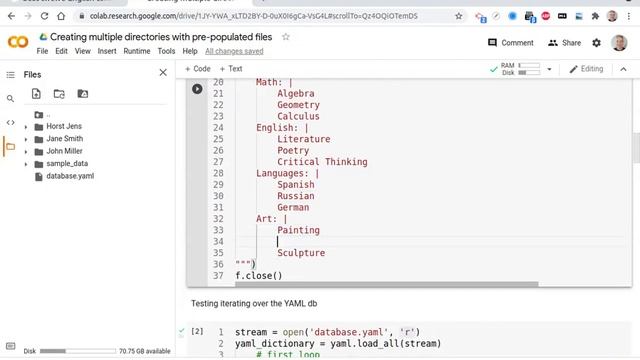
Task: Click Critical Thinking code line
Action: point(322,162)
